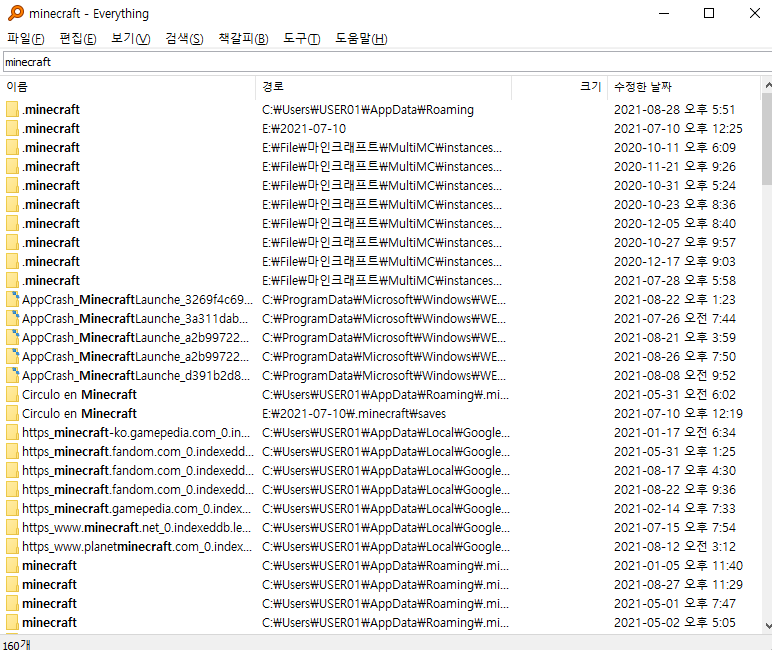This screenshot has width=772, height=650.
Task: Click date 2021-07-26 오전 7:44
Action: (x=675, y=319)
